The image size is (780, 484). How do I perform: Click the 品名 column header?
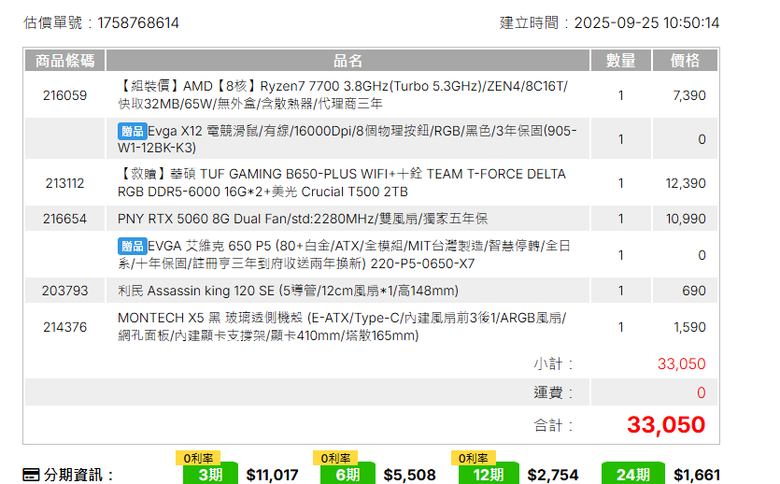click(x=348, y=61)
